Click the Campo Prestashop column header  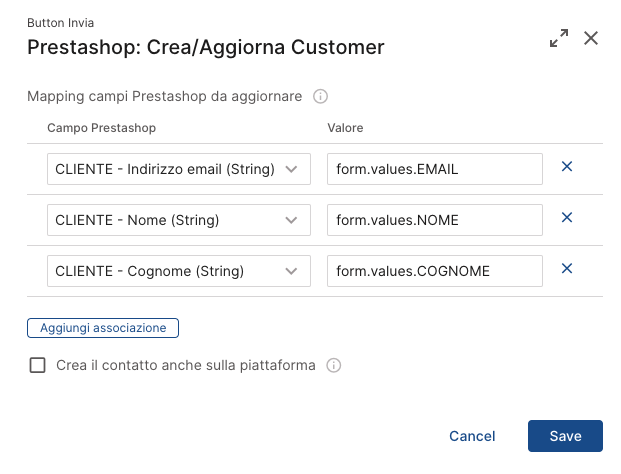click(101, 128)
